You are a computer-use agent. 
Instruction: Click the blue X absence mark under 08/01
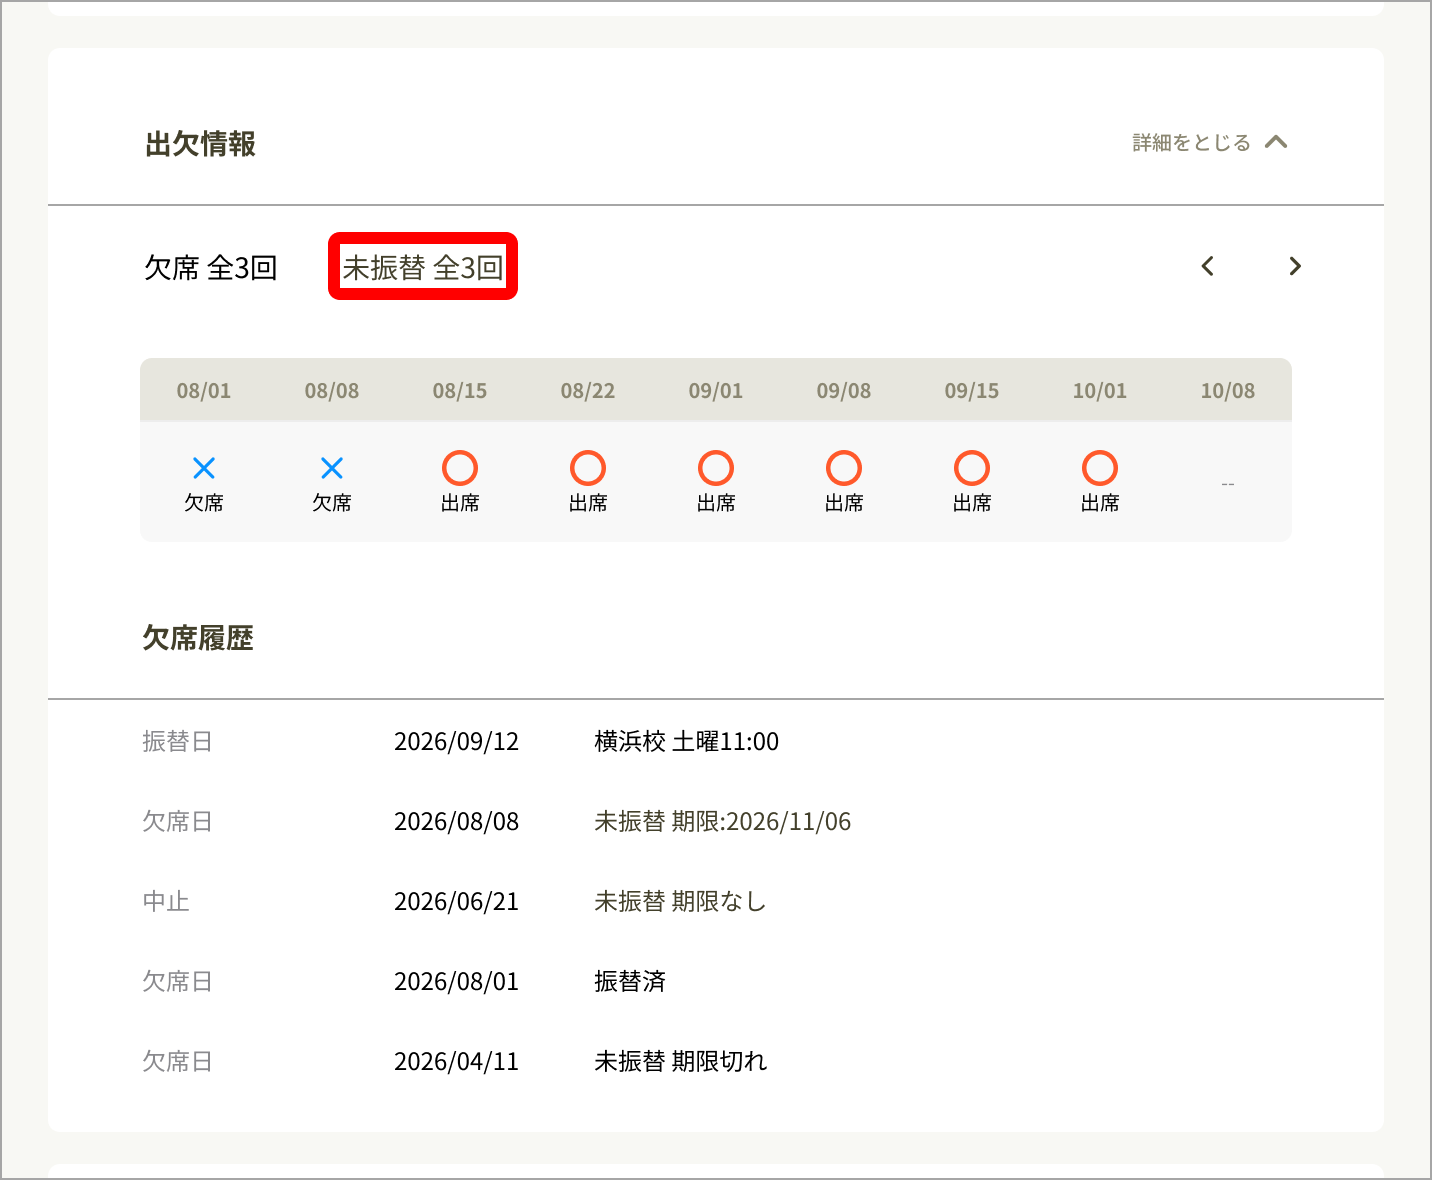(204, 468)
